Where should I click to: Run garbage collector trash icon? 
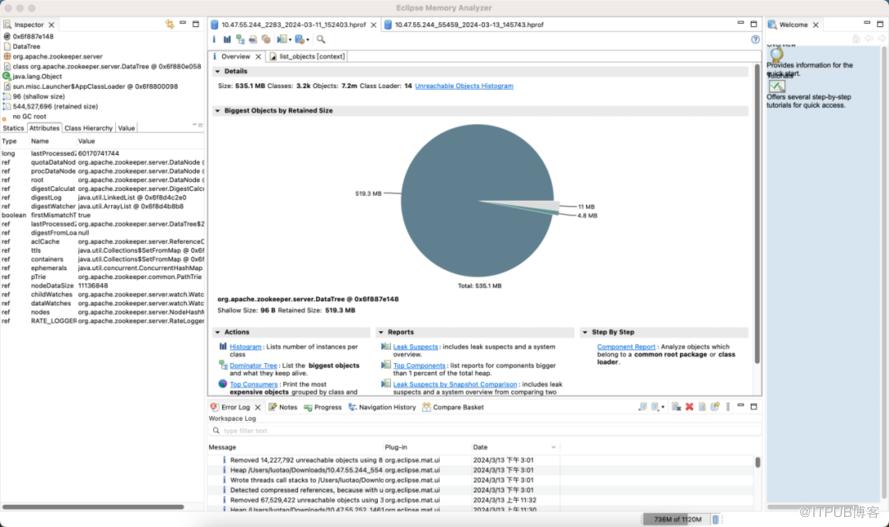click(x=716, y=519)
